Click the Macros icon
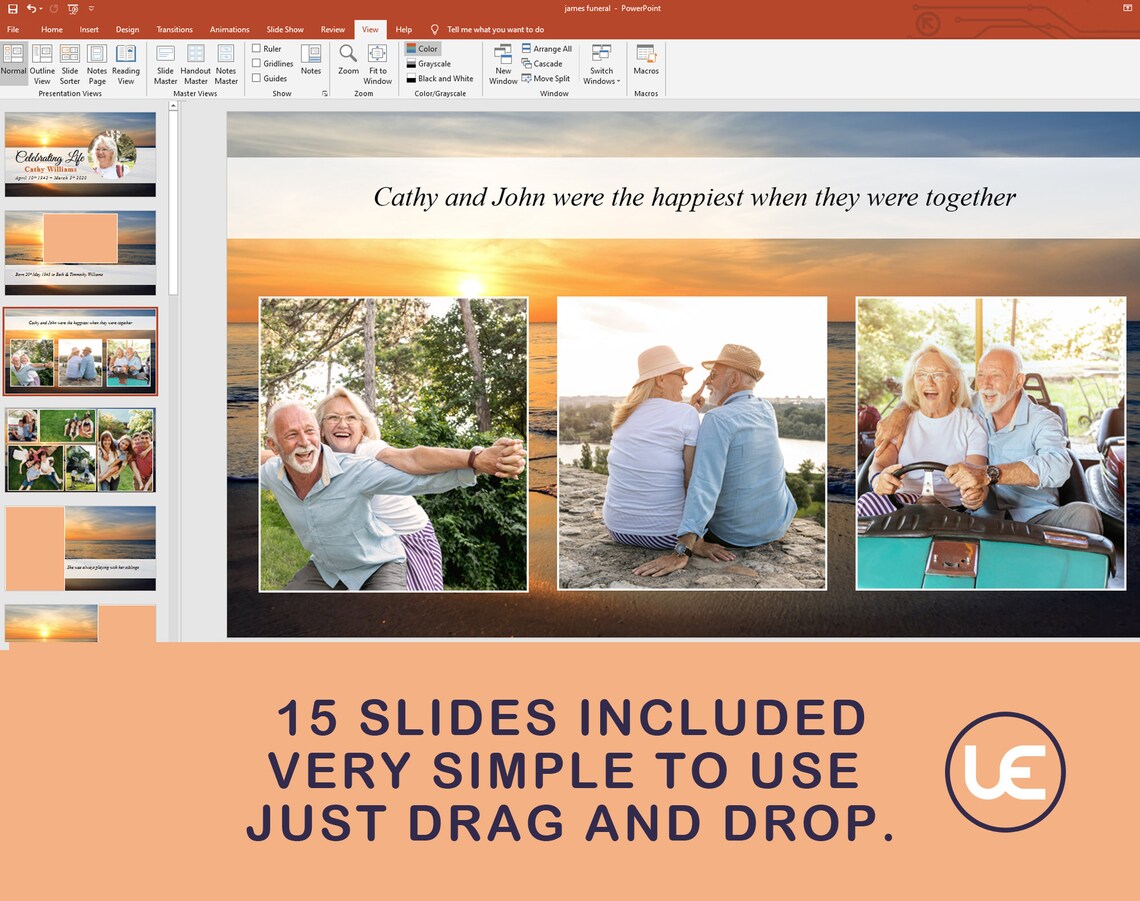Image resolution: width=1140 pixels, height=901 pixels. 646,63
